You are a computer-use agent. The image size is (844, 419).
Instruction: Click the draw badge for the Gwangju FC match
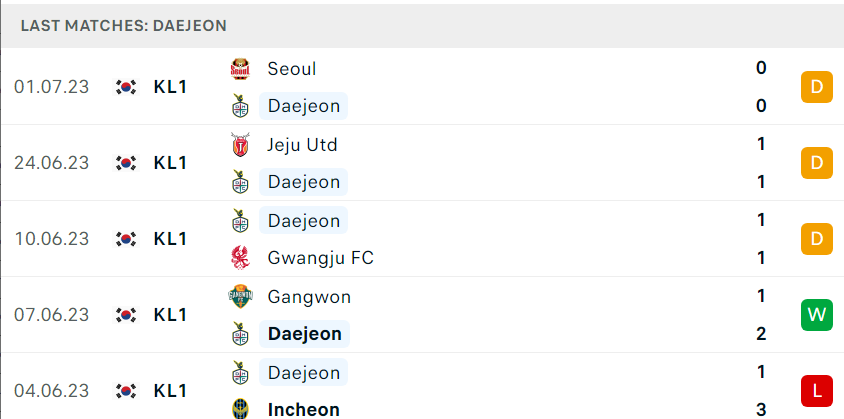817,239
